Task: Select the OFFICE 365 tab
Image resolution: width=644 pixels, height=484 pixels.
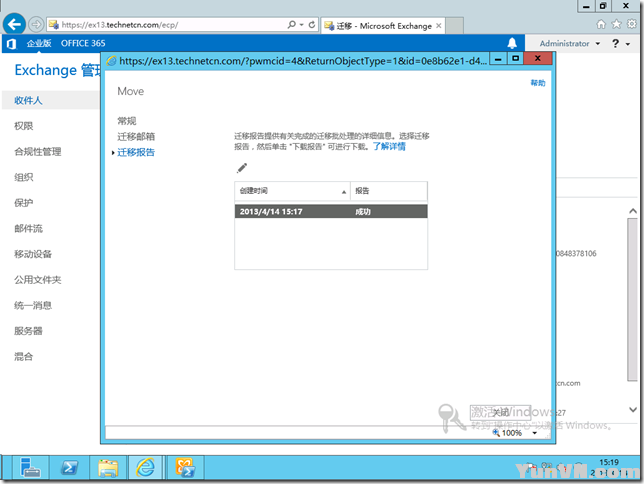Action: (x=83, y=43)
